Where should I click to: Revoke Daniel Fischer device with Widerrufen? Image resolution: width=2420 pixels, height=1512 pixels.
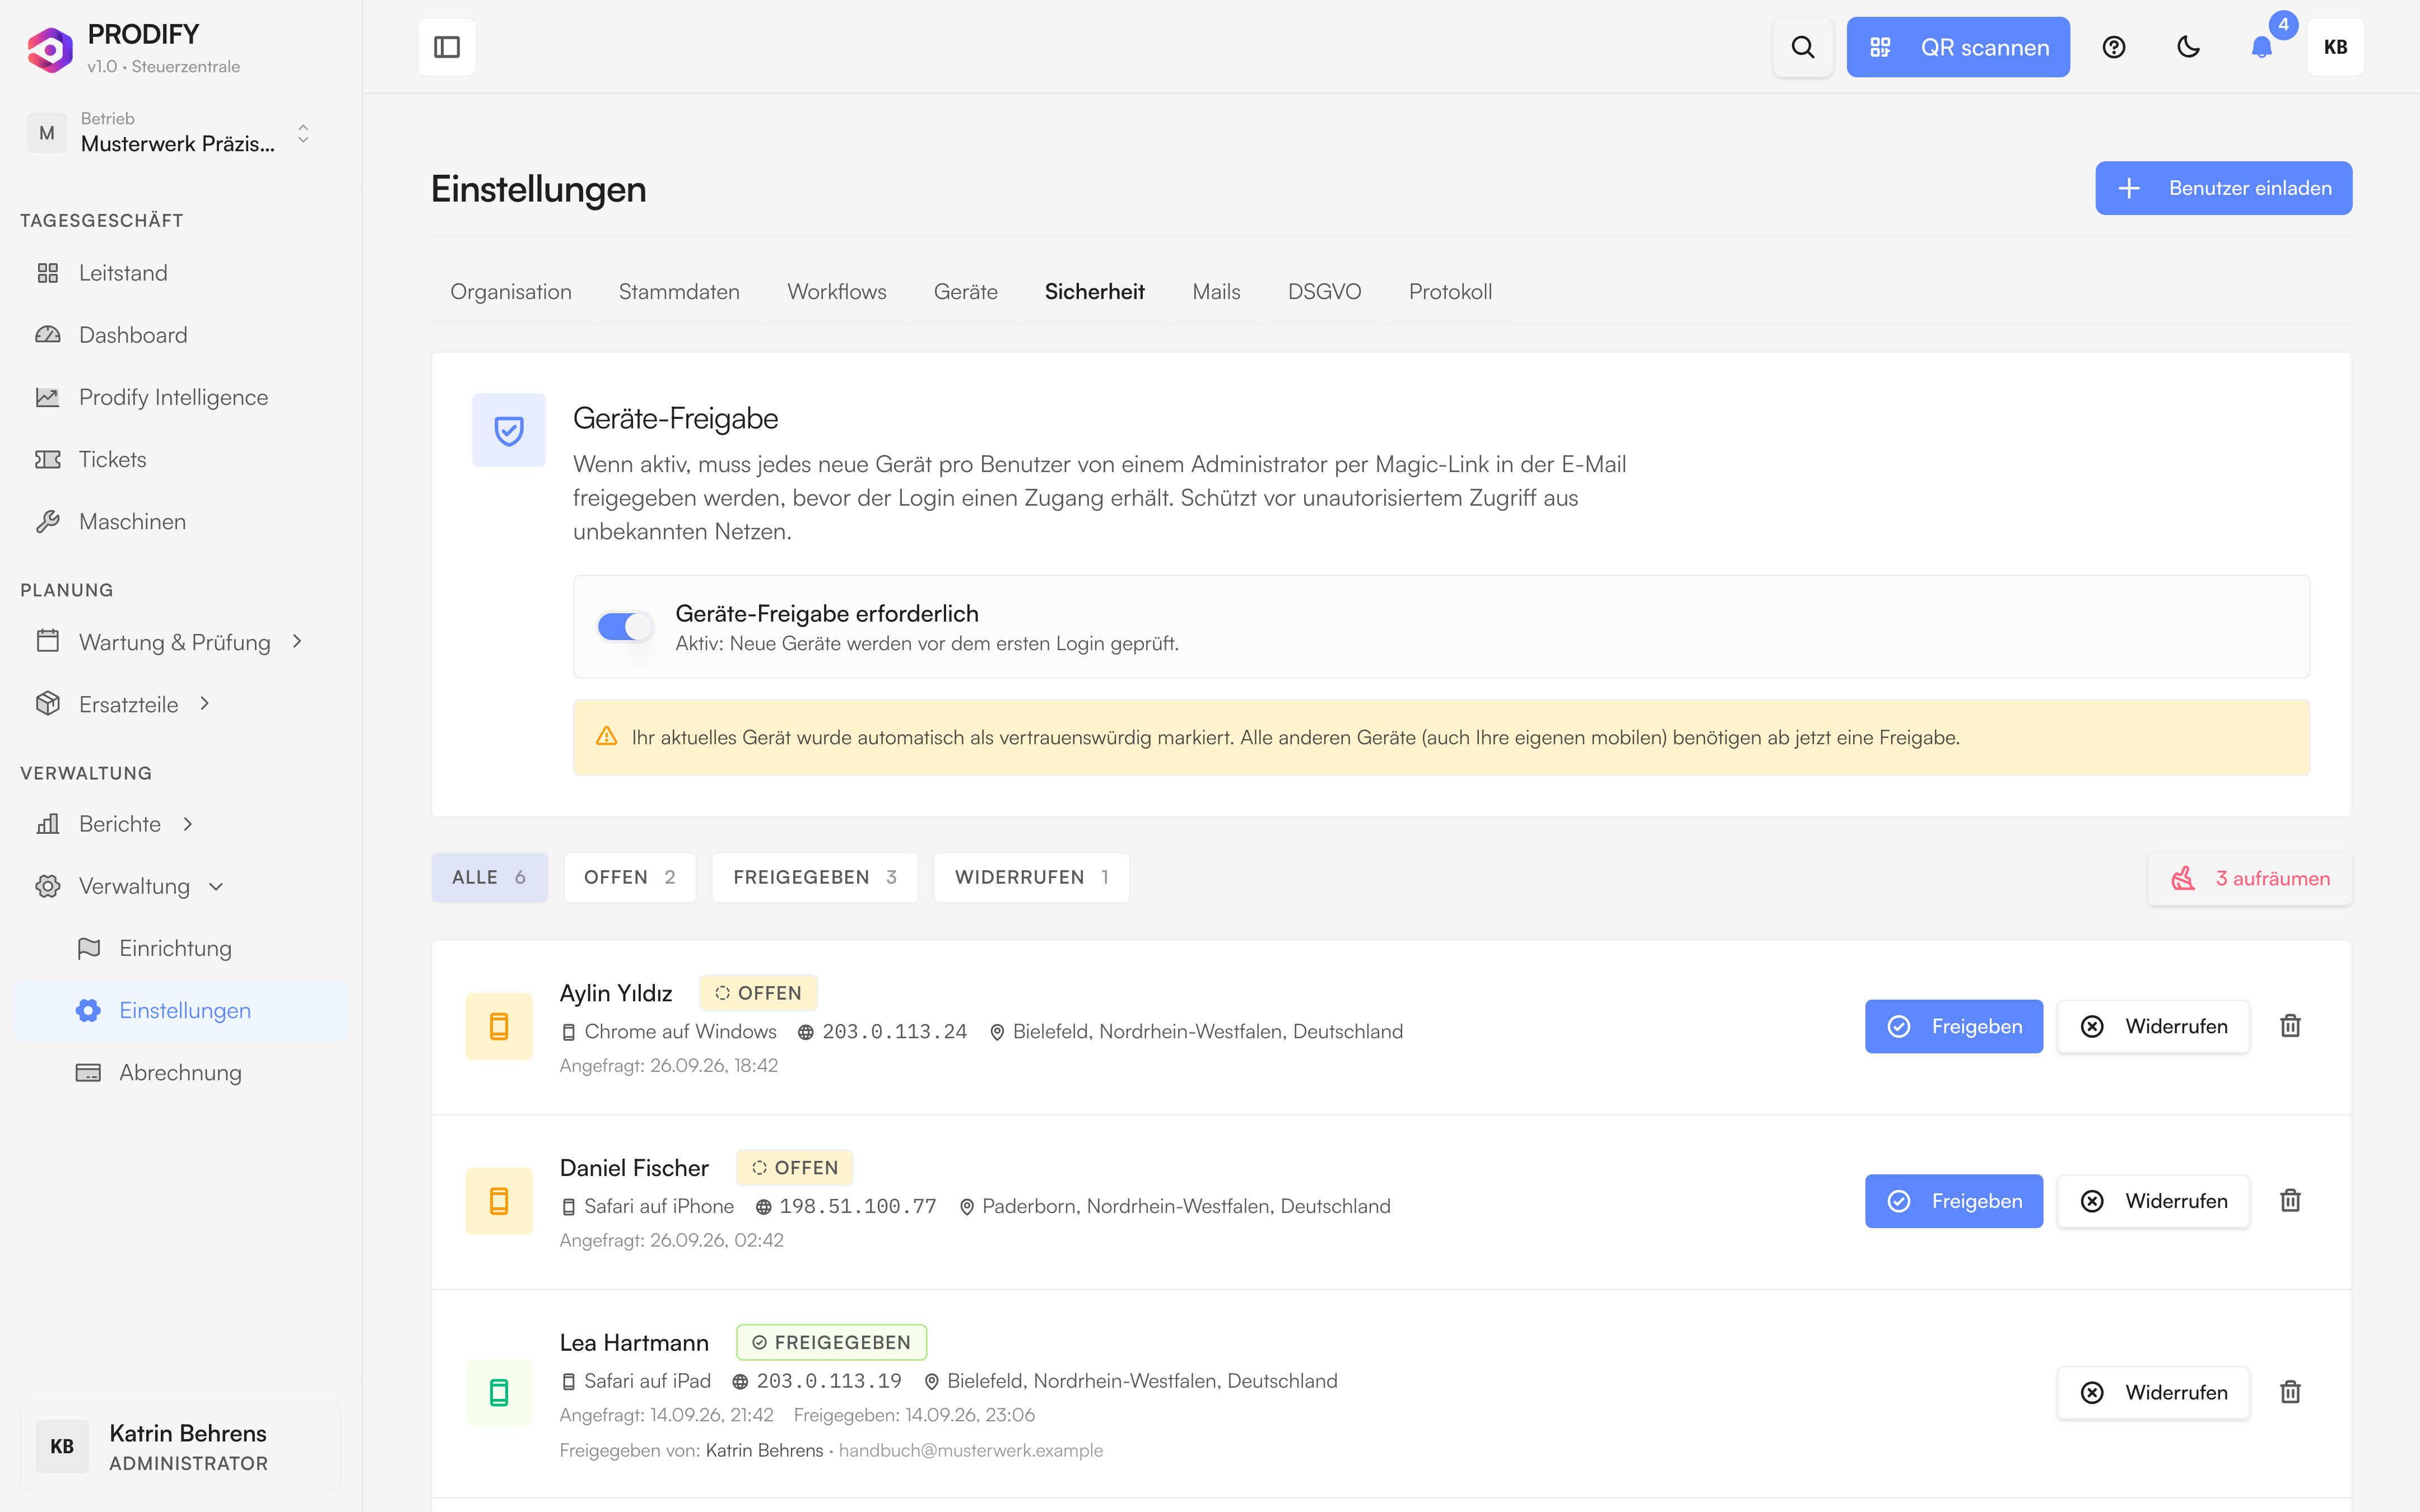coord(2153,1201)
